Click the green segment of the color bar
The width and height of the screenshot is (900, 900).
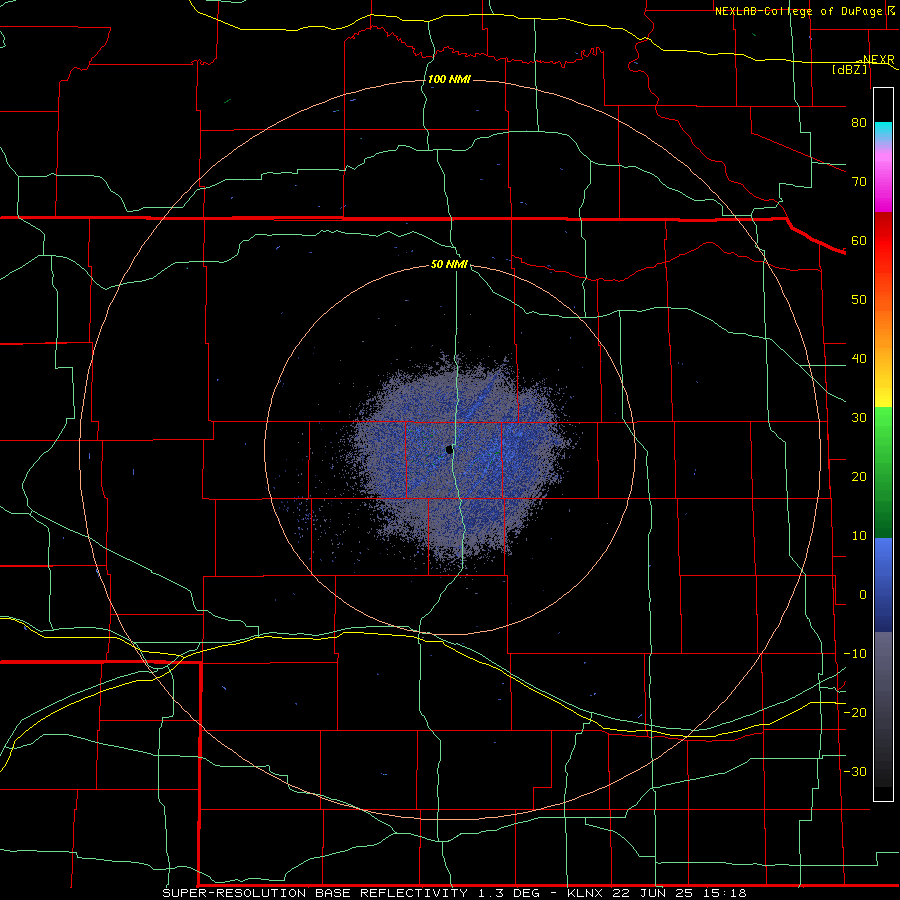point(883,472)
